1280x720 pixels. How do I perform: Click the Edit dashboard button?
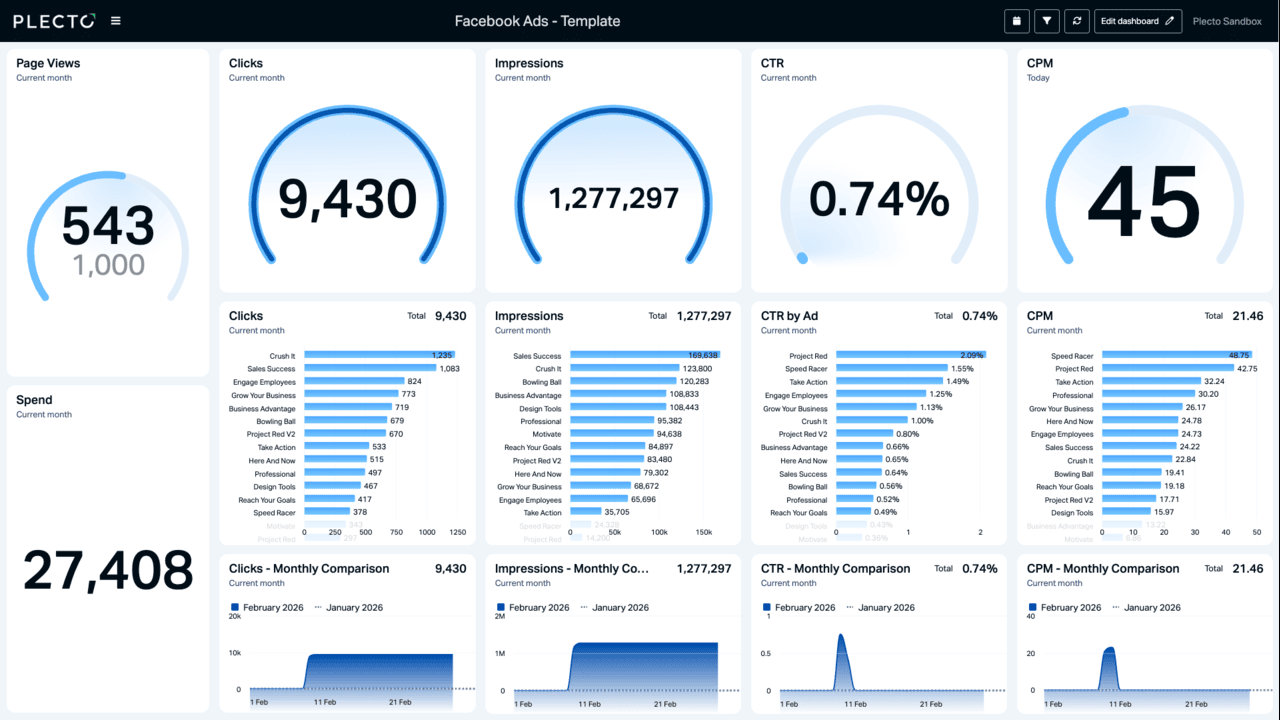(x=1130, y=21)
